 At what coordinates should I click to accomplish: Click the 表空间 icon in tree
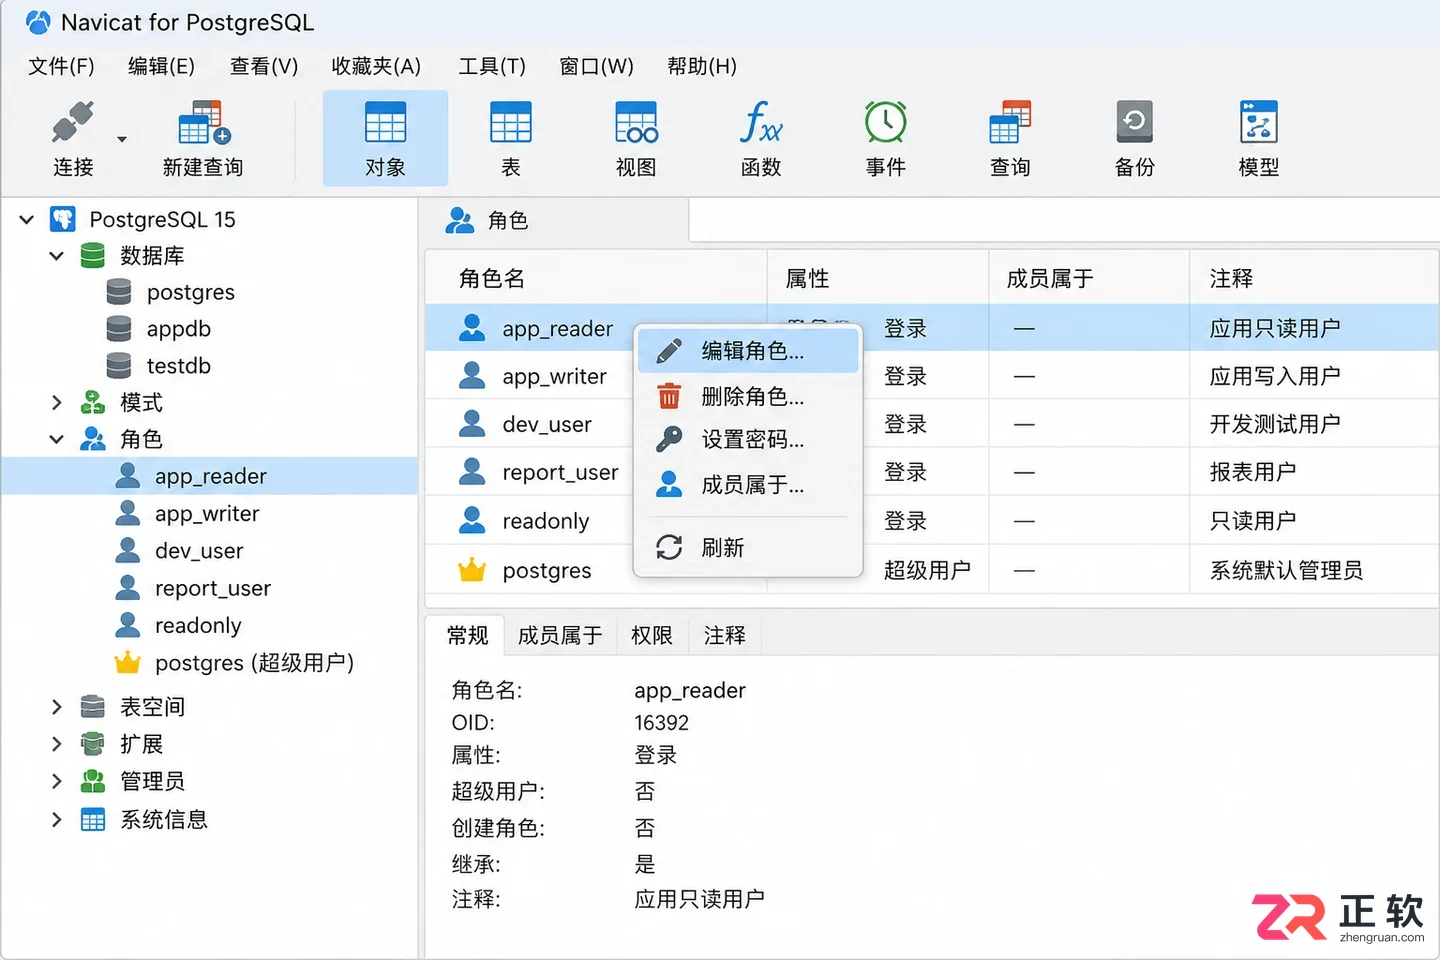93,707
